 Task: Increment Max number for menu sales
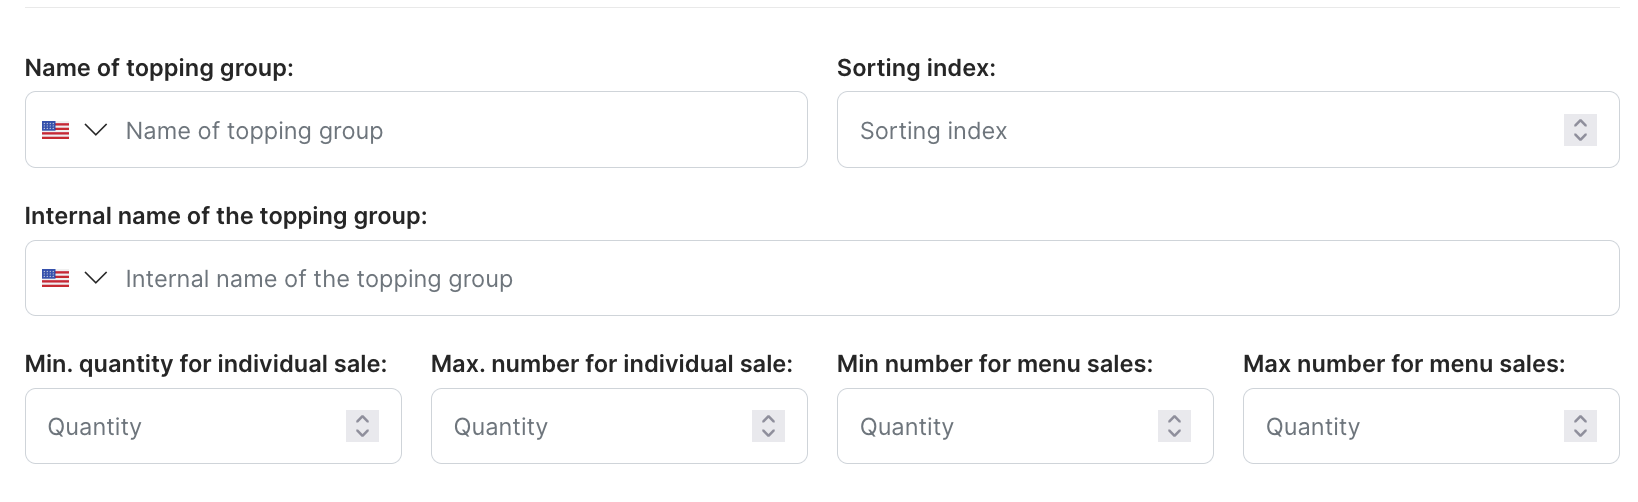[1580, 419]
